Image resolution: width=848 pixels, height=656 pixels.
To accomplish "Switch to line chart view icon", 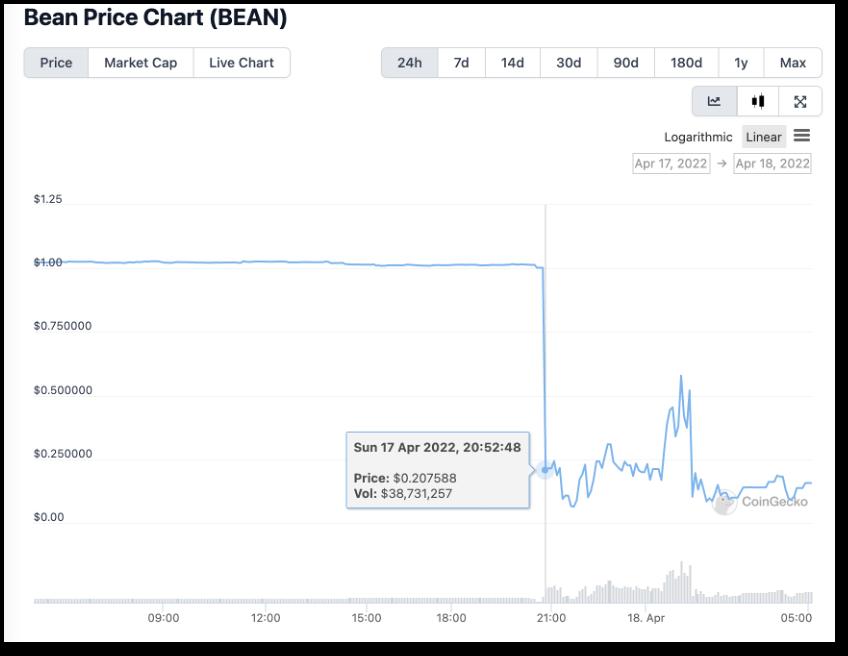I will (714, 101).
